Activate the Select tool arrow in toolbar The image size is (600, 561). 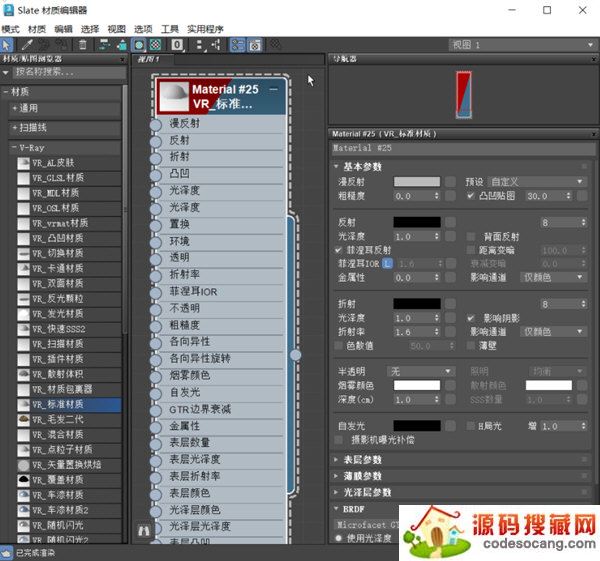7,45
